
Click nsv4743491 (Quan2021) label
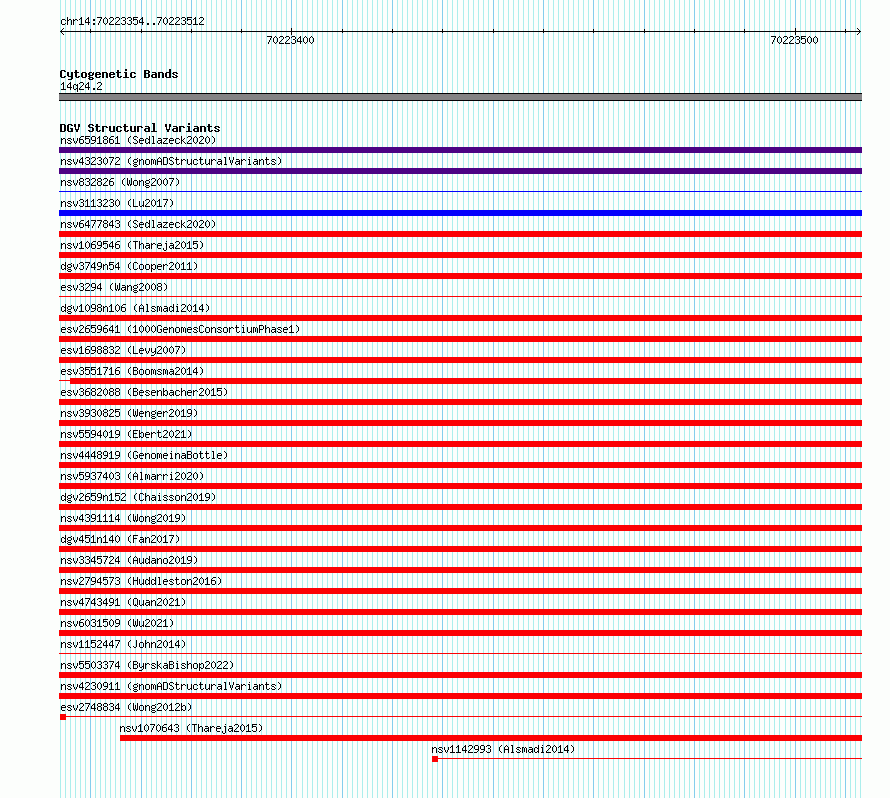click(x=123, y=602)
